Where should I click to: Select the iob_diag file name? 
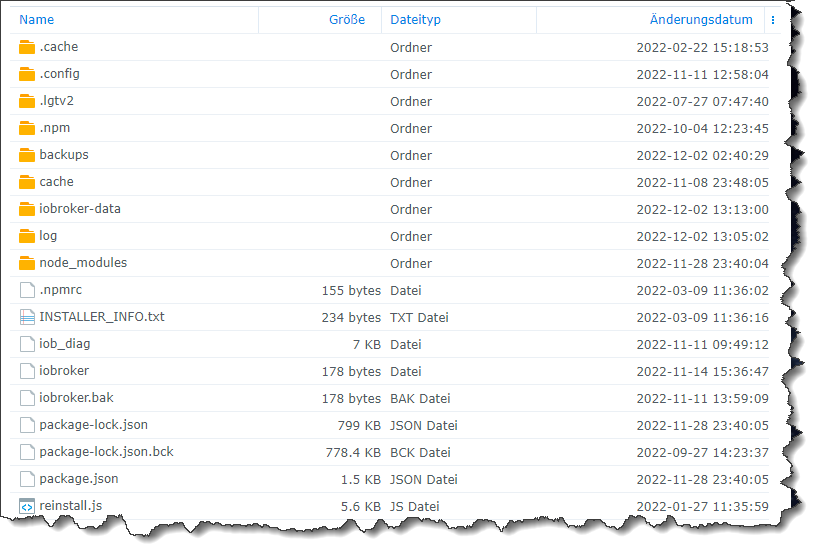click(65, 344)
